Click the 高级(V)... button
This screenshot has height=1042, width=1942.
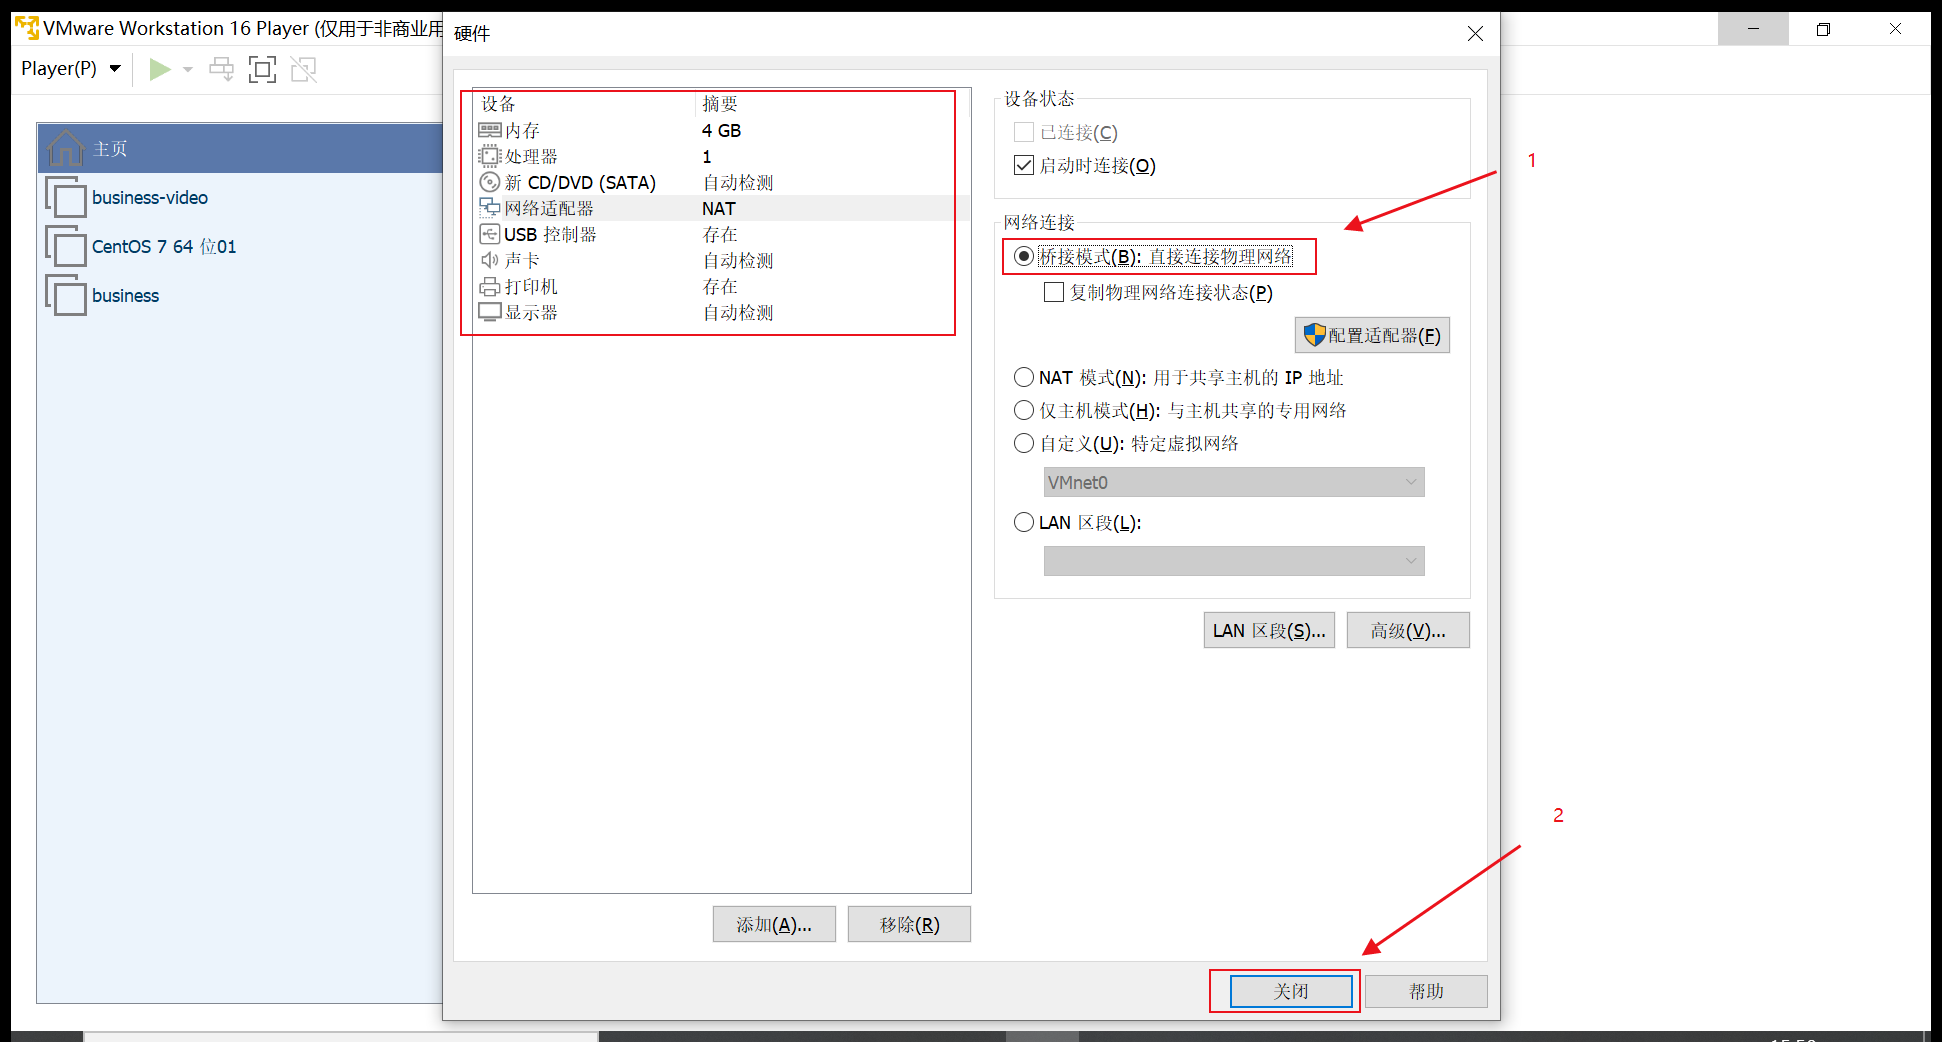pyautogui.click(x=1408, y=630)
